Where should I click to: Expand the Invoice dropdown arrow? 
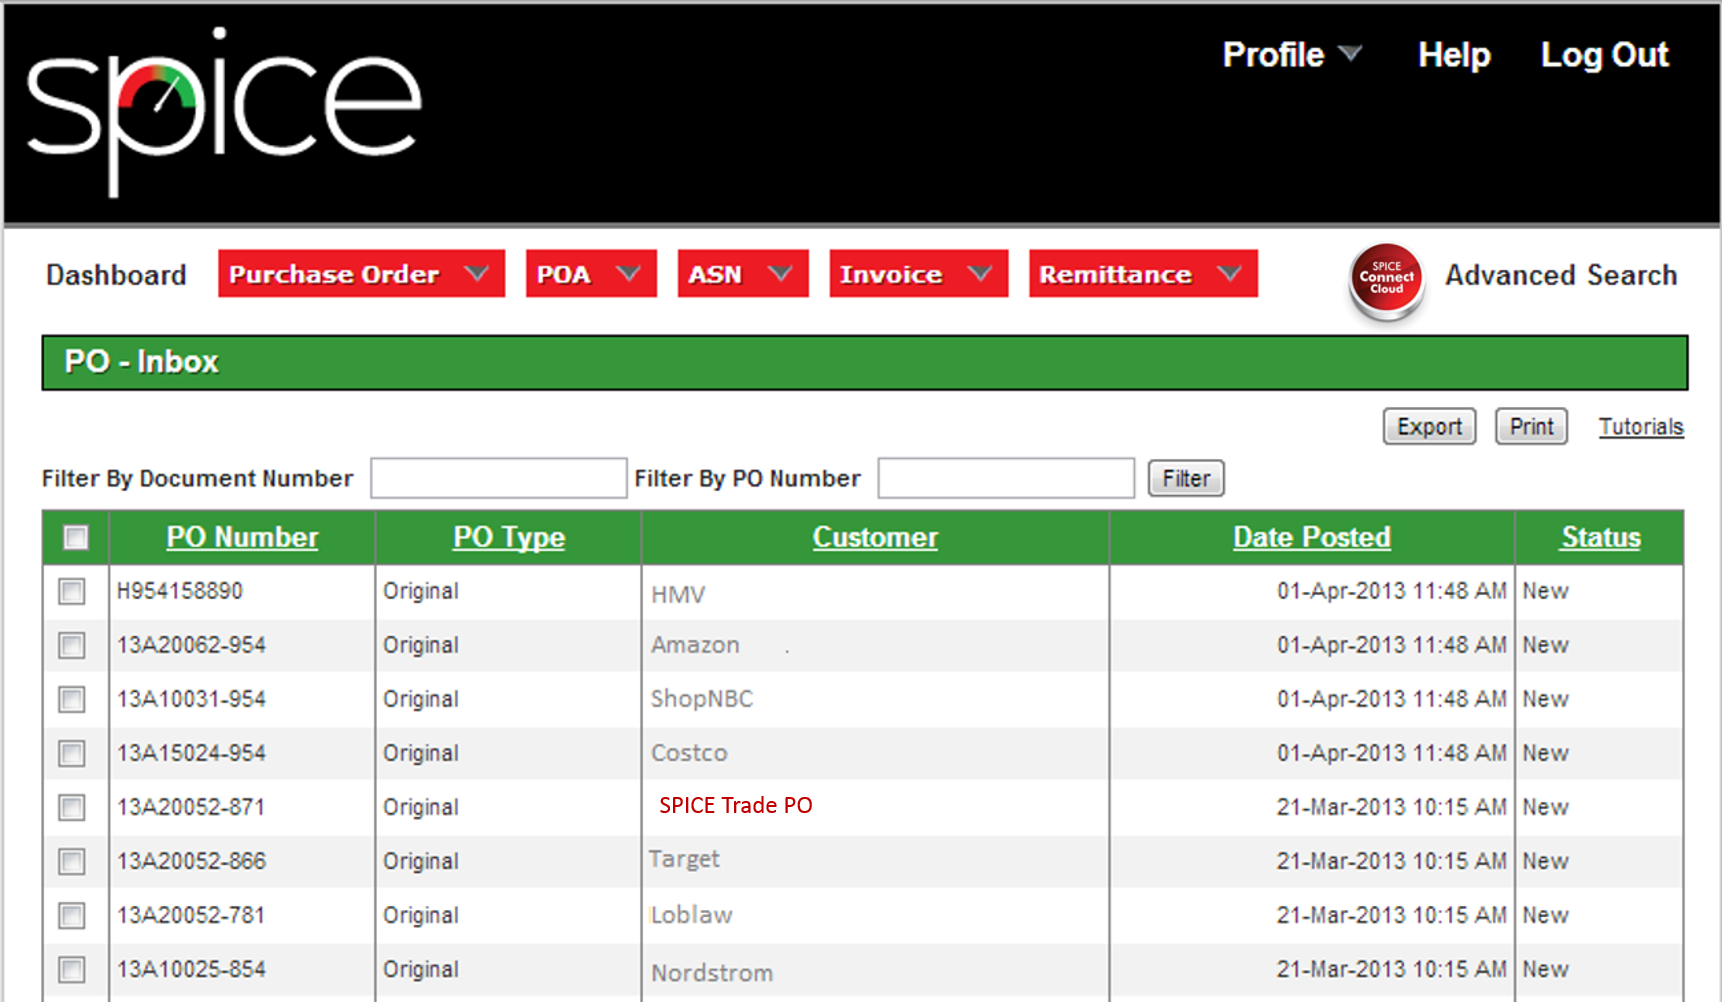[978, 273]
